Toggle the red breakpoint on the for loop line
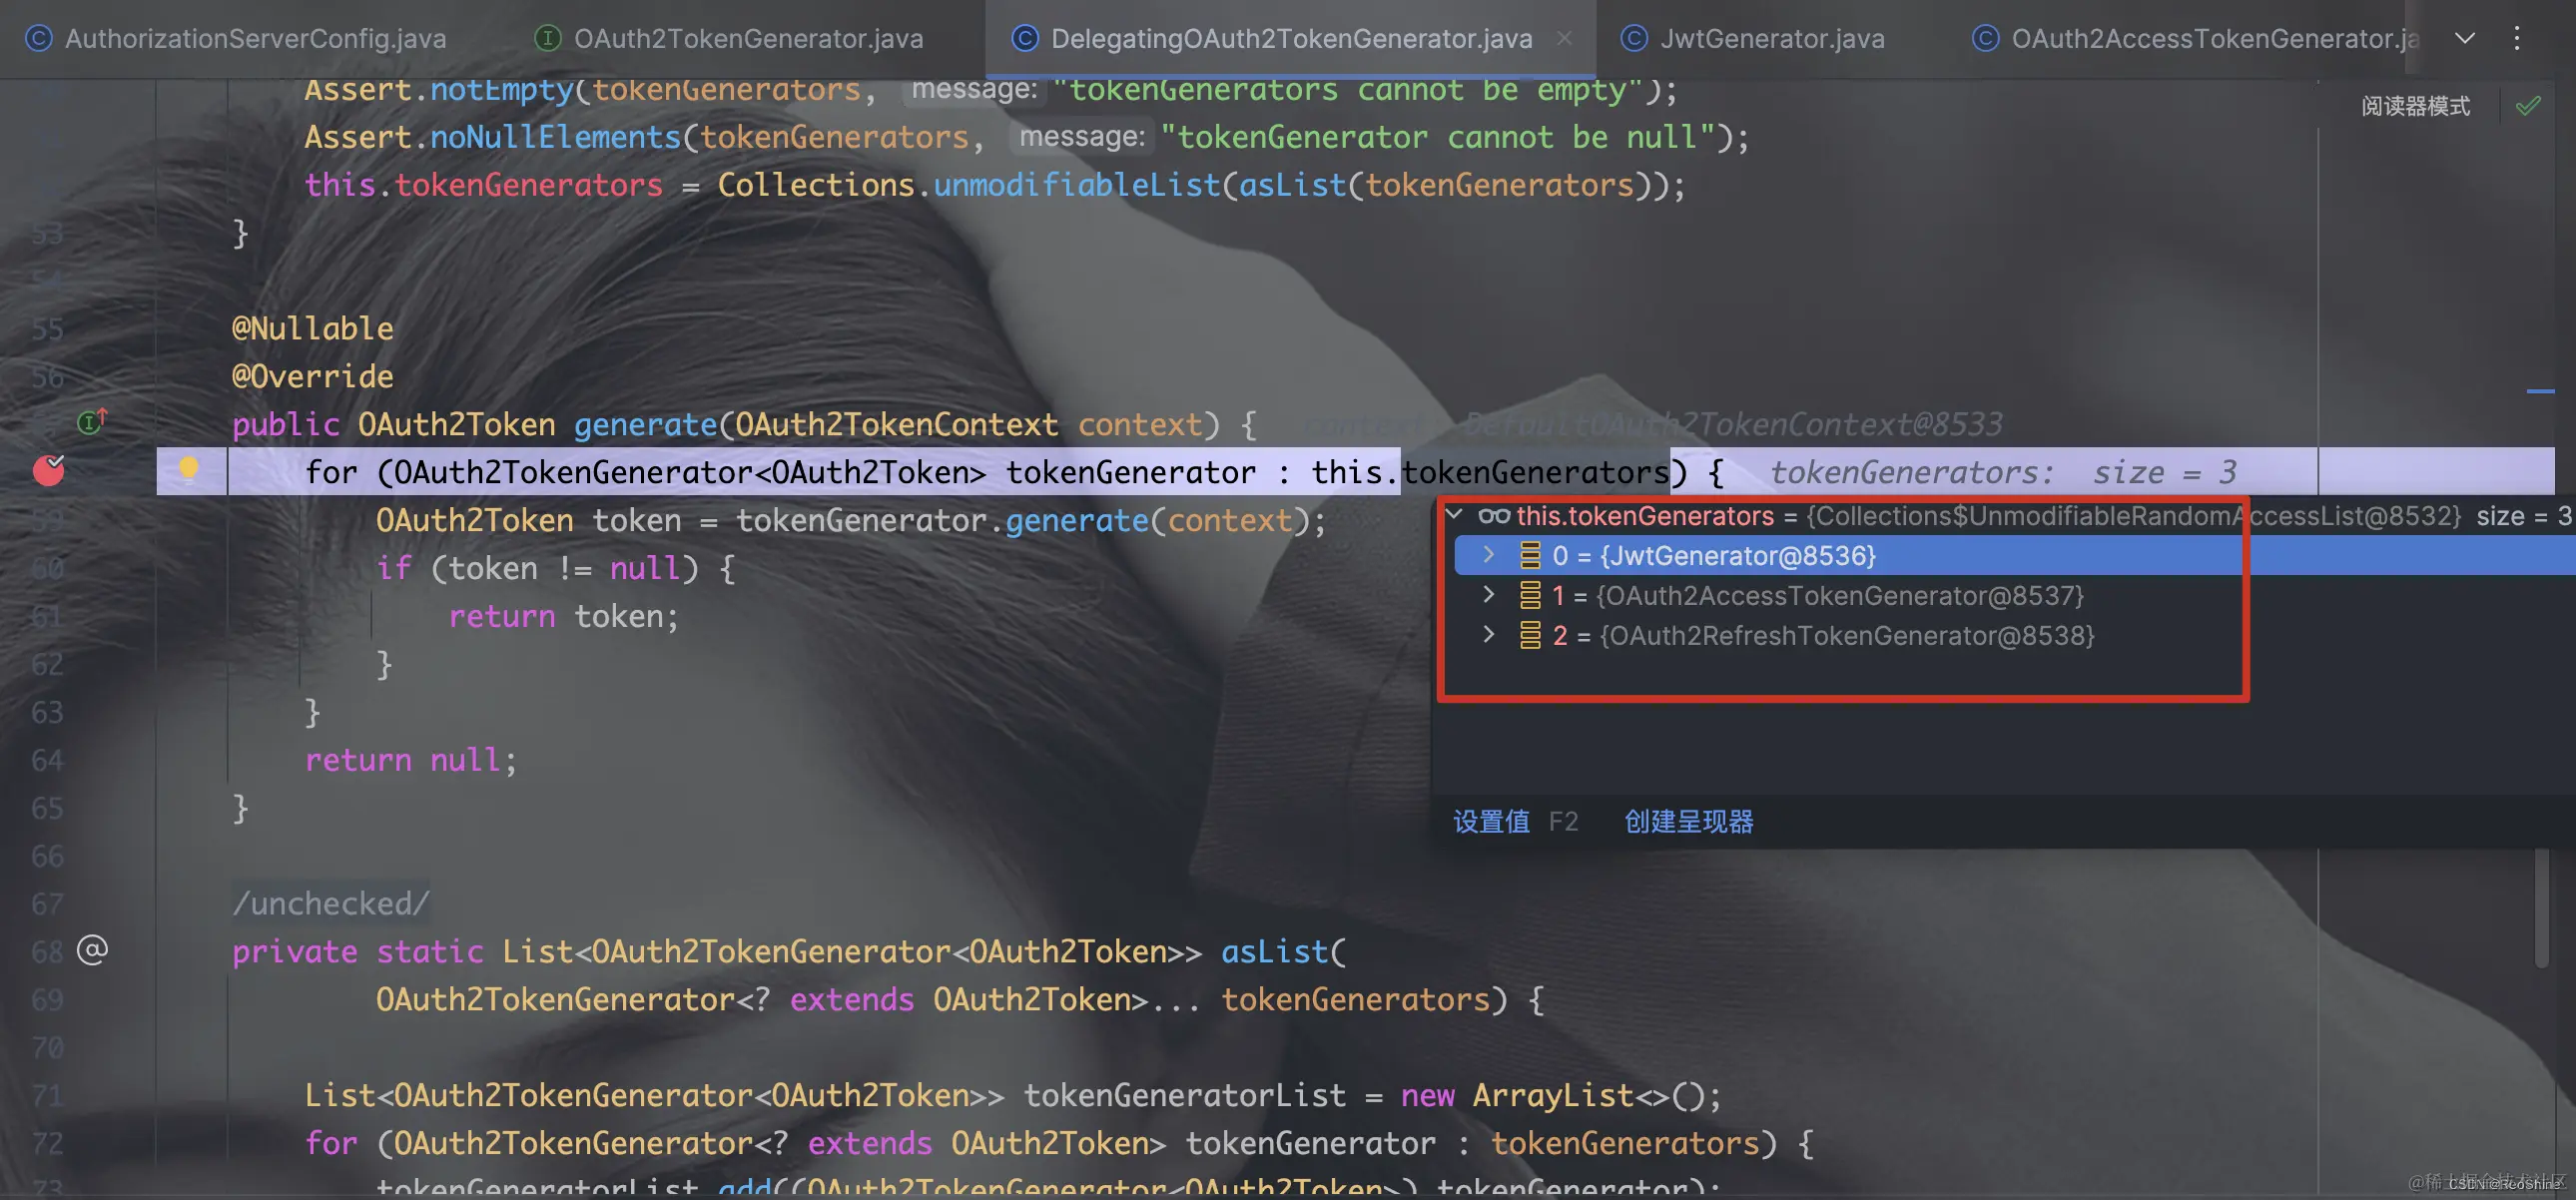2576x1200 pixels. point(48,470)
